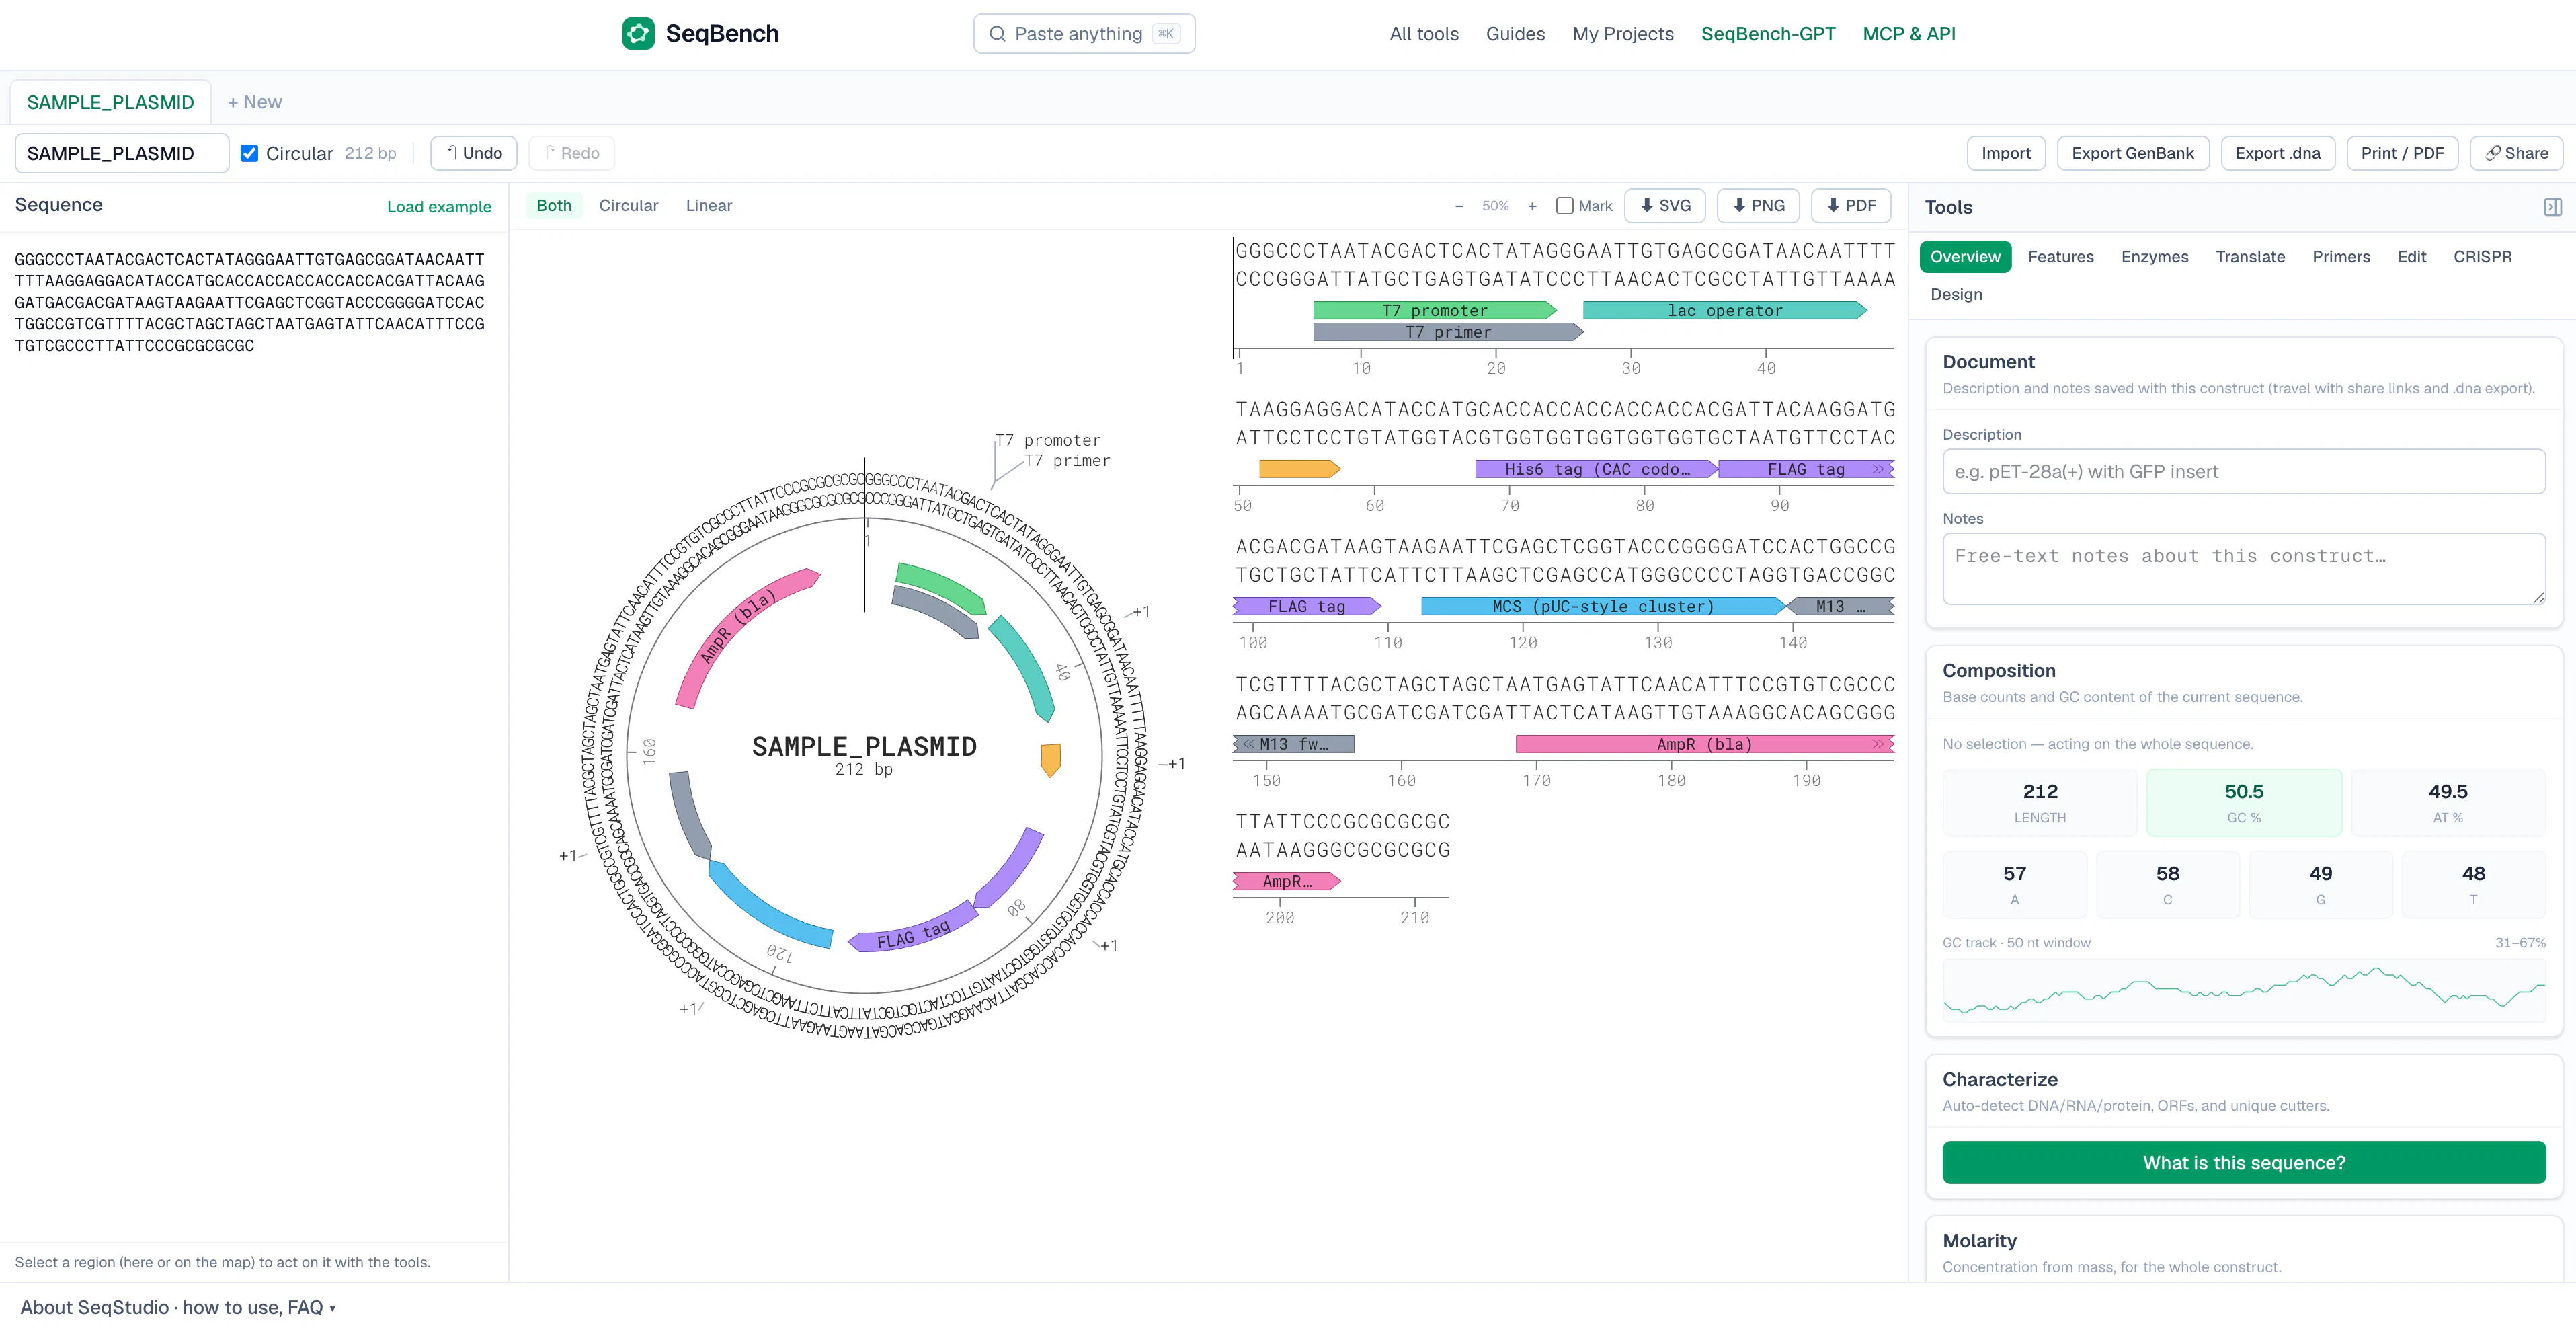Click the GC track graph

tap(2243, 990)
